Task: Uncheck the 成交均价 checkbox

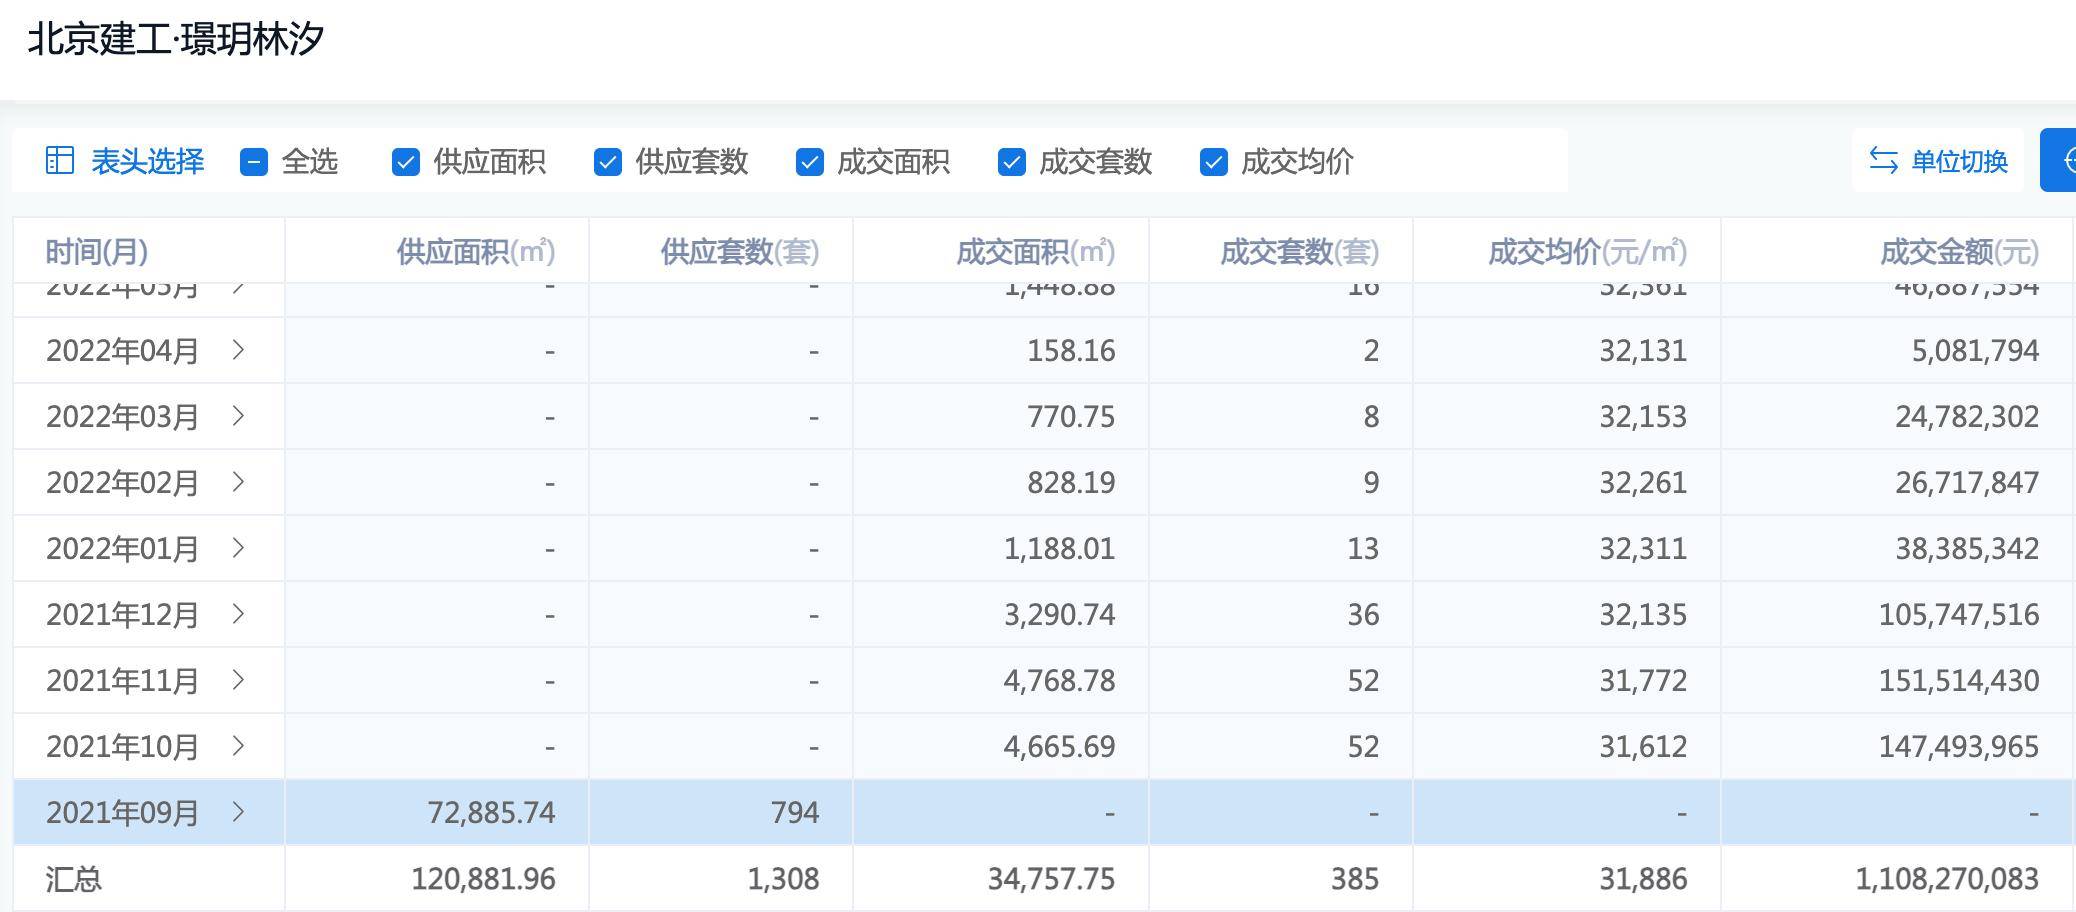Action: [1214, 161]
